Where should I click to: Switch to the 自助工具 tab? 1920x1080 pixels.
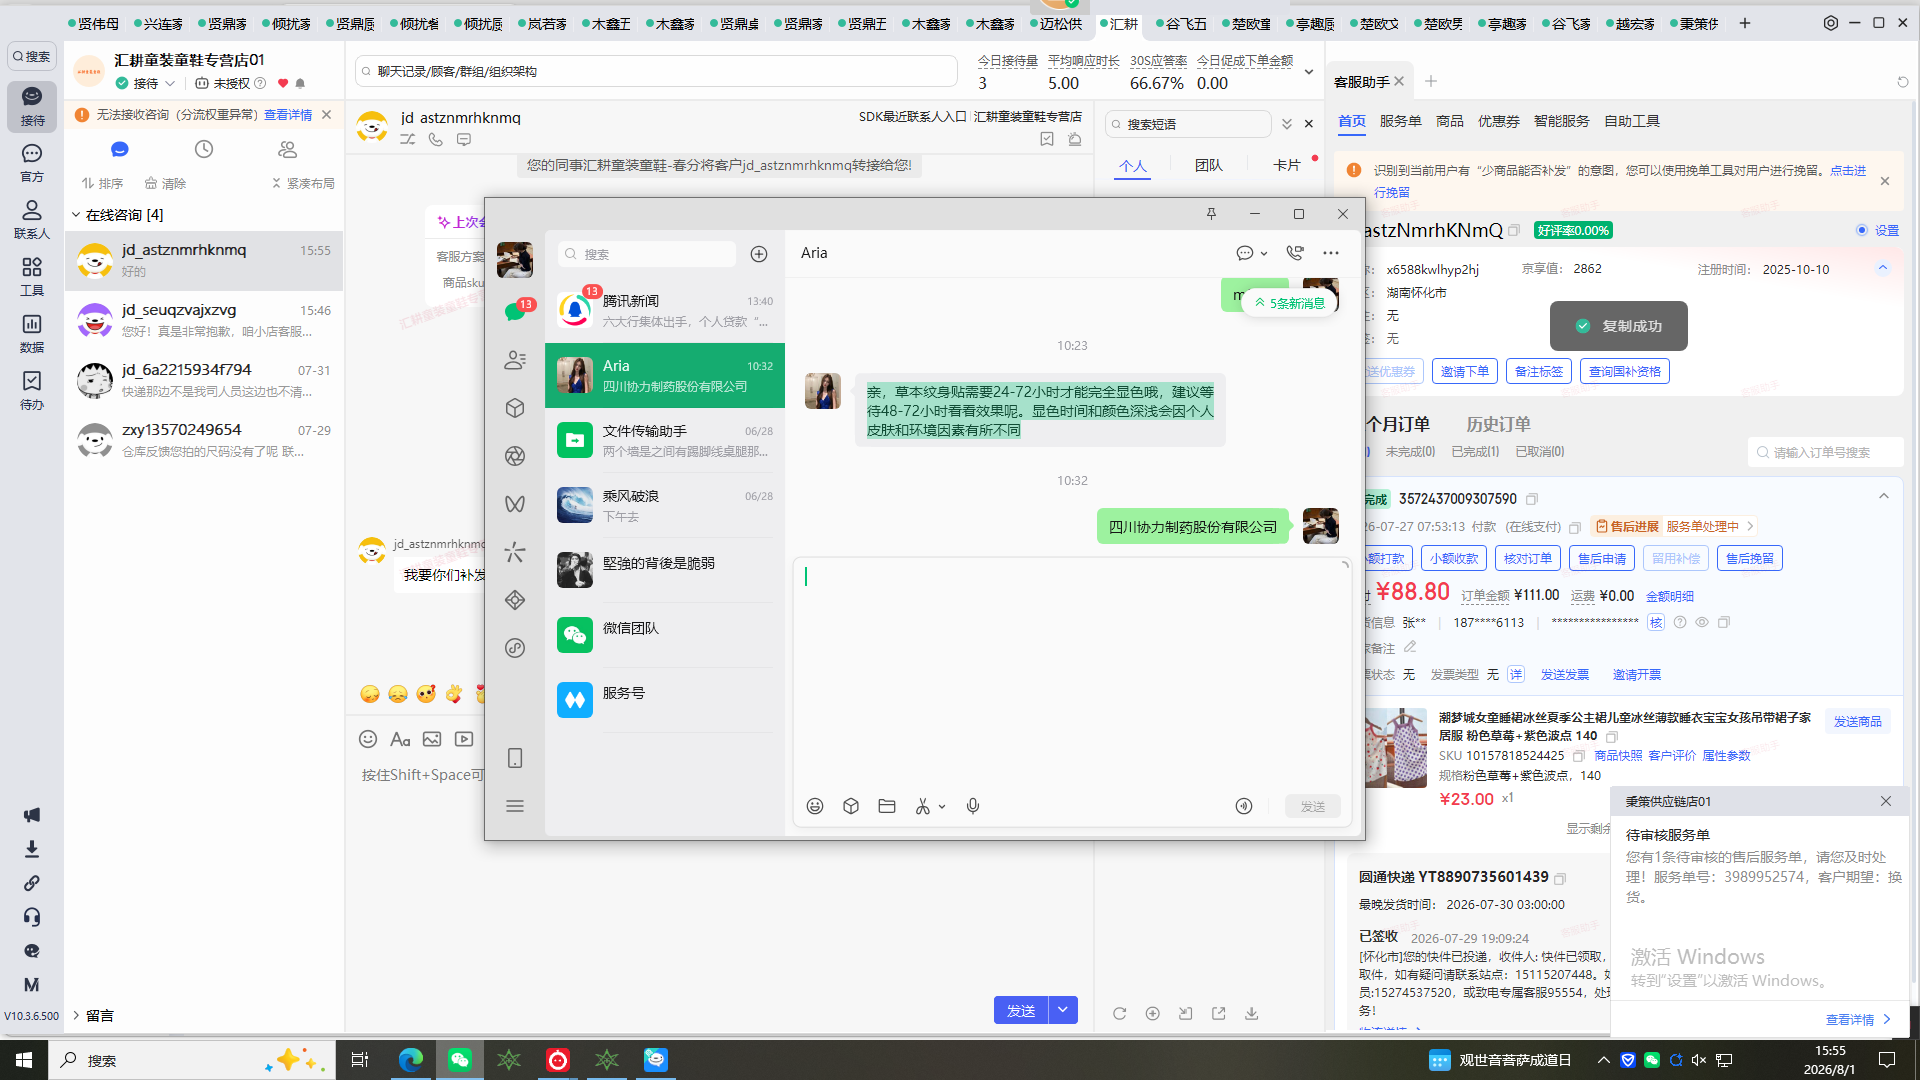coord(1632,121)
